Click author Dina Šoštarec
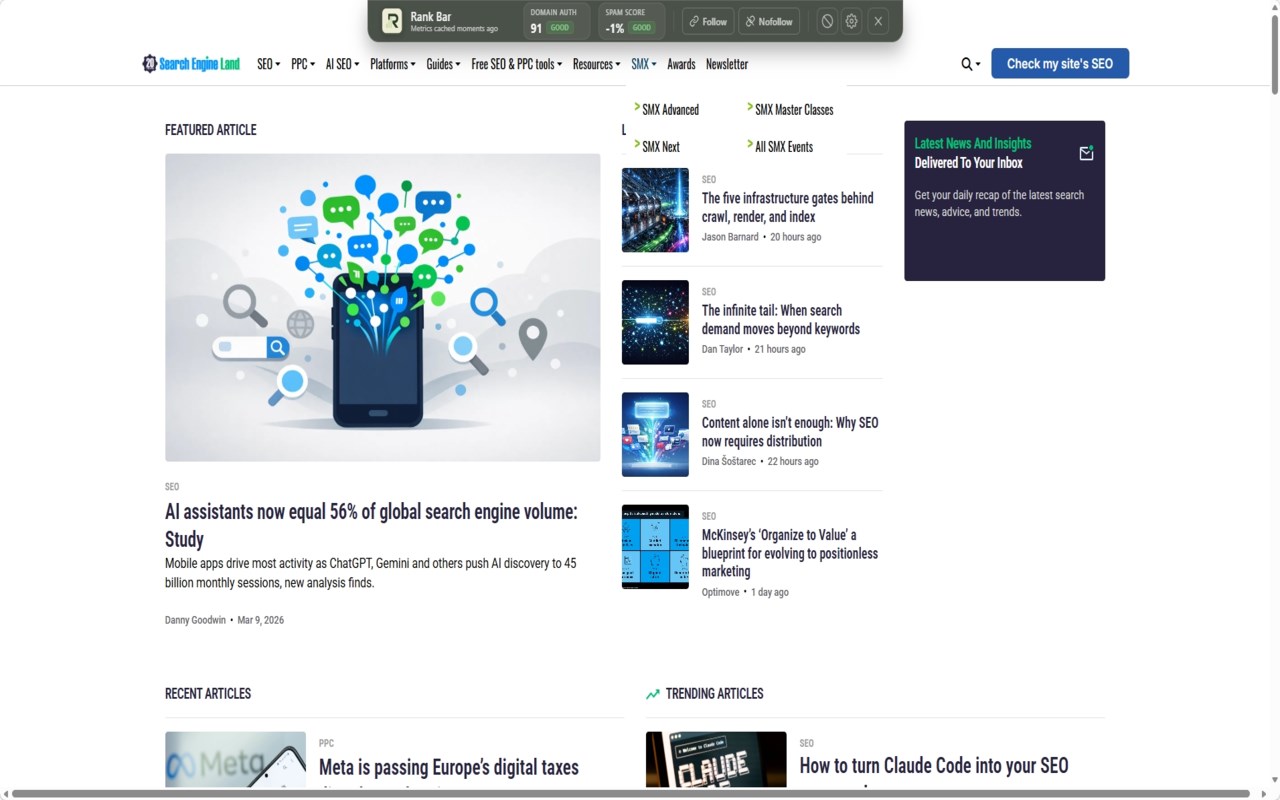Screen dimensions: 1280x800 tap(729, 461)
